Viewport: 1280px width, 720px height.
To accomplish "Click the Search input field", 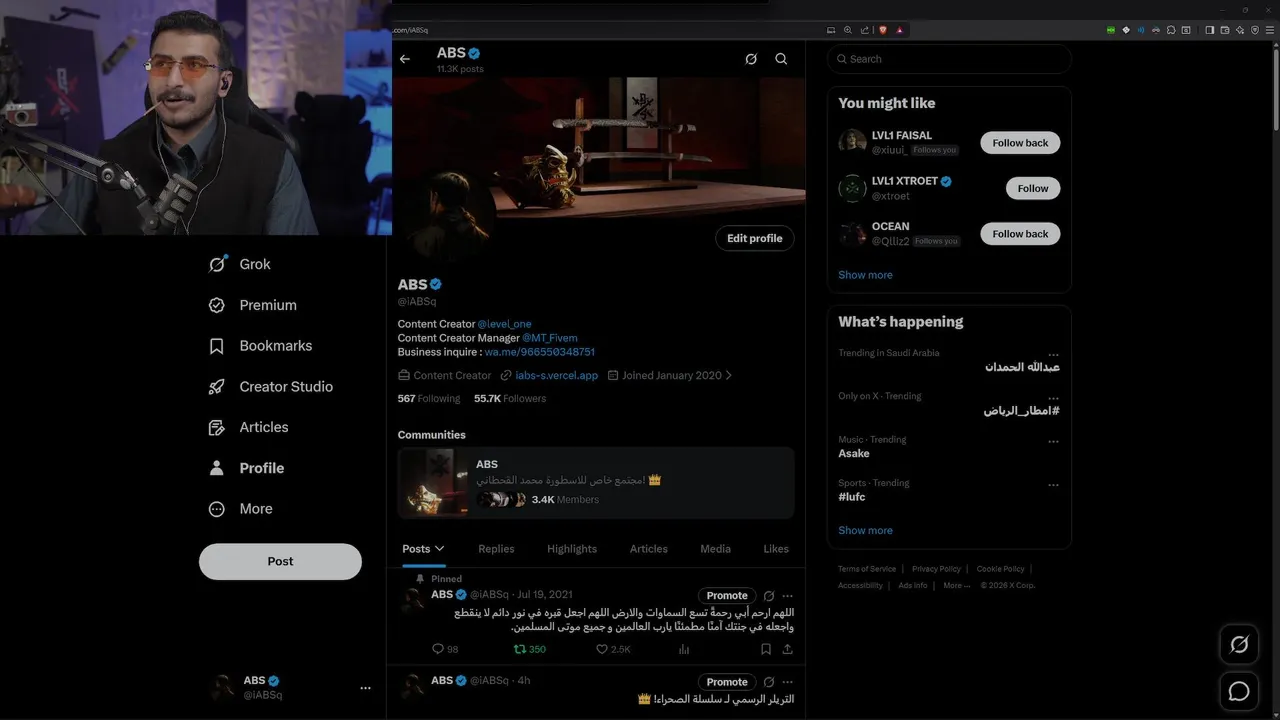I will (949, 59).
